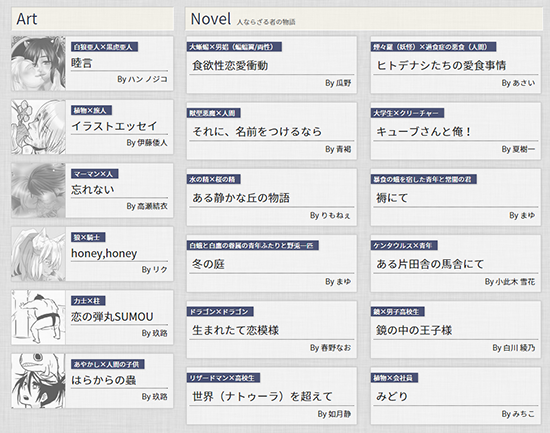Open the novel 食欲性恋愛衝動
Viewport: 550px width, 433px height.
[230, 66]
